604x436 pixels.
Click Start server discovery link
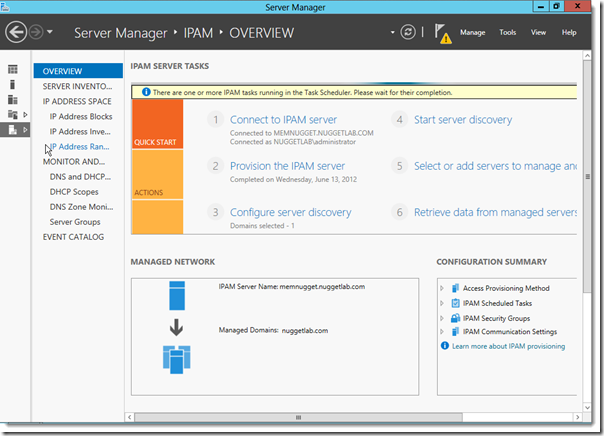click(x=463, y=120)
